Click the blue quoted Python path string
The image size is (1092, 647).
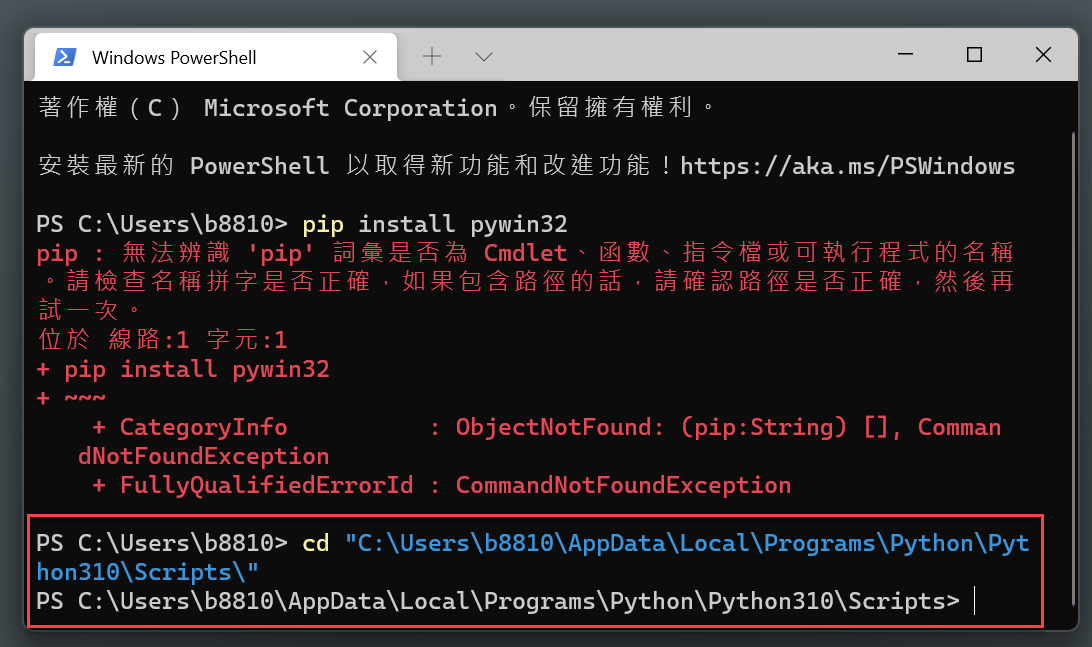533,557
